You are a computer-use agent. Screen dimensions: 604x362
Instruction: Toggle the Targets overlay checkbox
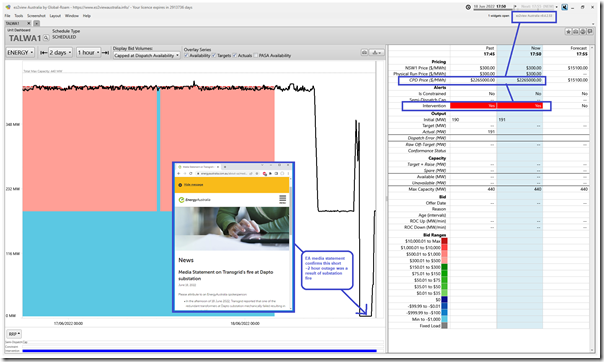pyautogui.click(x=214, y=55)
